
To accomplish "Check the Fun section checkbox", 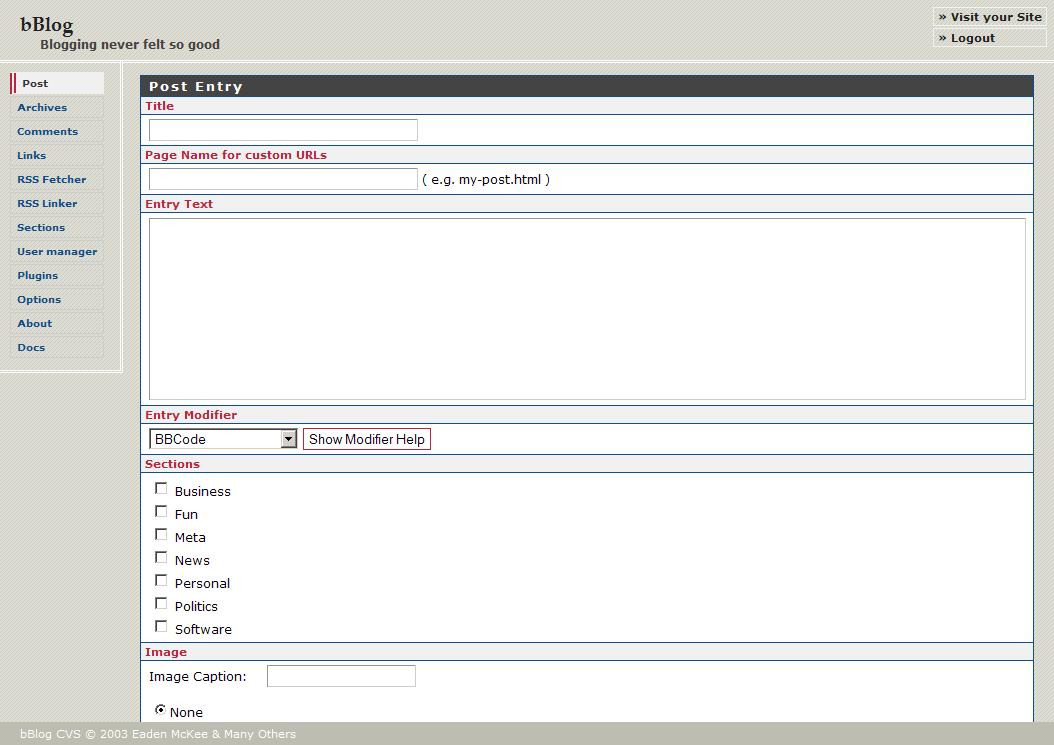I will point(161,512).
